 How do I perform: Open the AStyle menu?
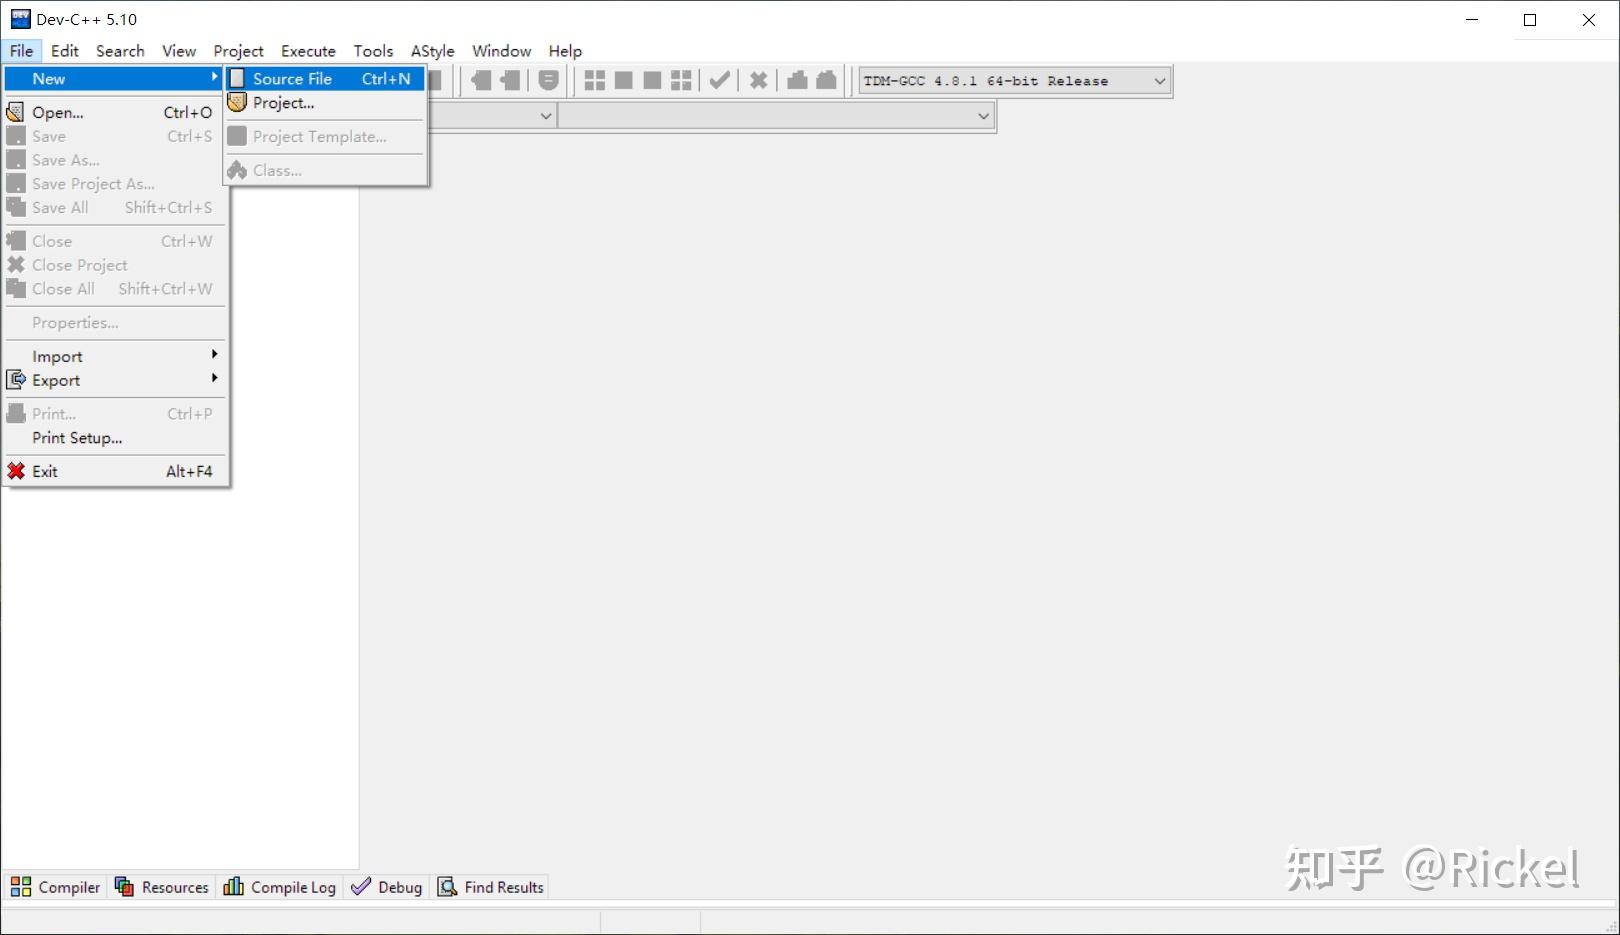[x=432, y=51]
